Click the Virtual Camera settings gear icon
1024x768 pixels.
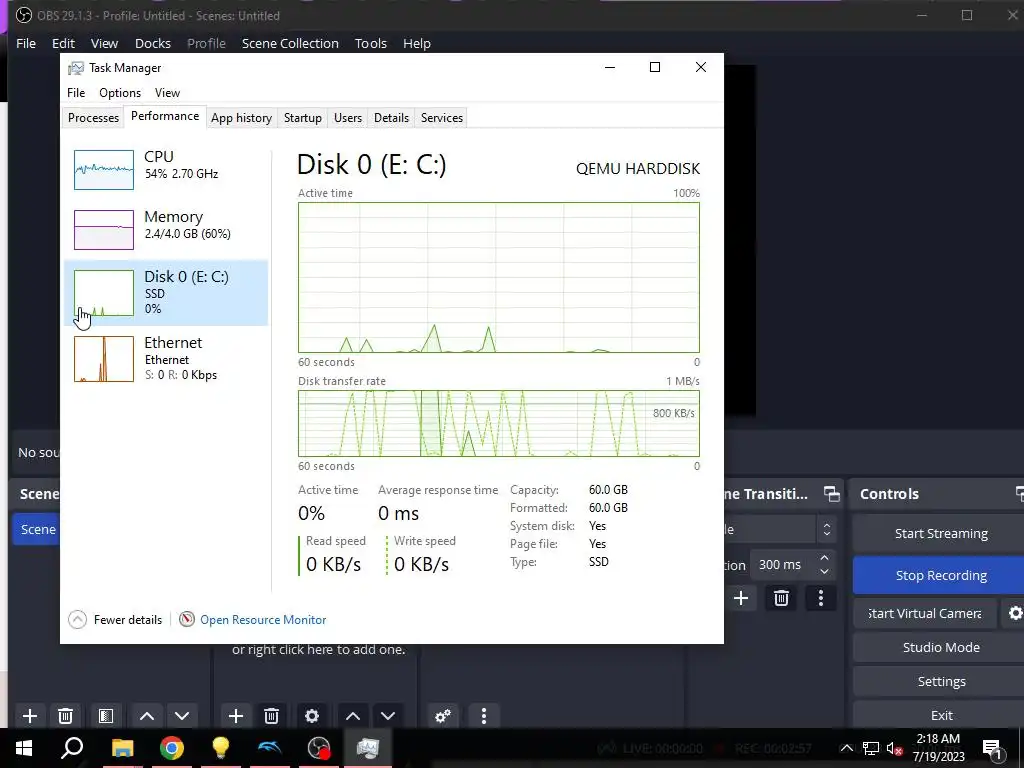[1015, 613]
